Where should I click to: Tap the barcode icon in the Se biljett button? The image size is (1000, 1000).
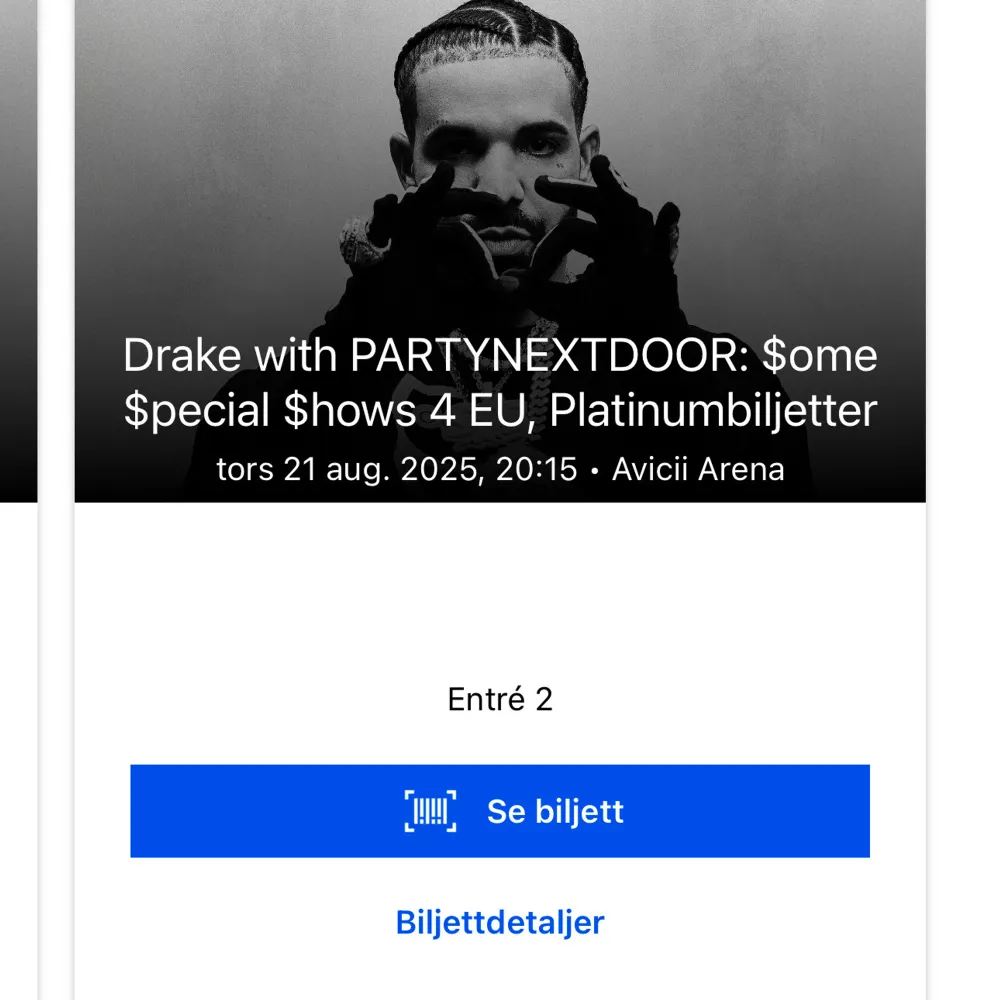(429, 811)
